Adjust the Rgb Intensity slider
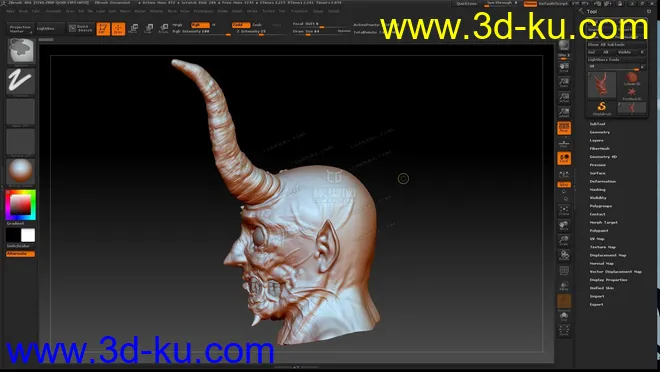Screen dimensions: 660x372 click(x=201, y=32)
